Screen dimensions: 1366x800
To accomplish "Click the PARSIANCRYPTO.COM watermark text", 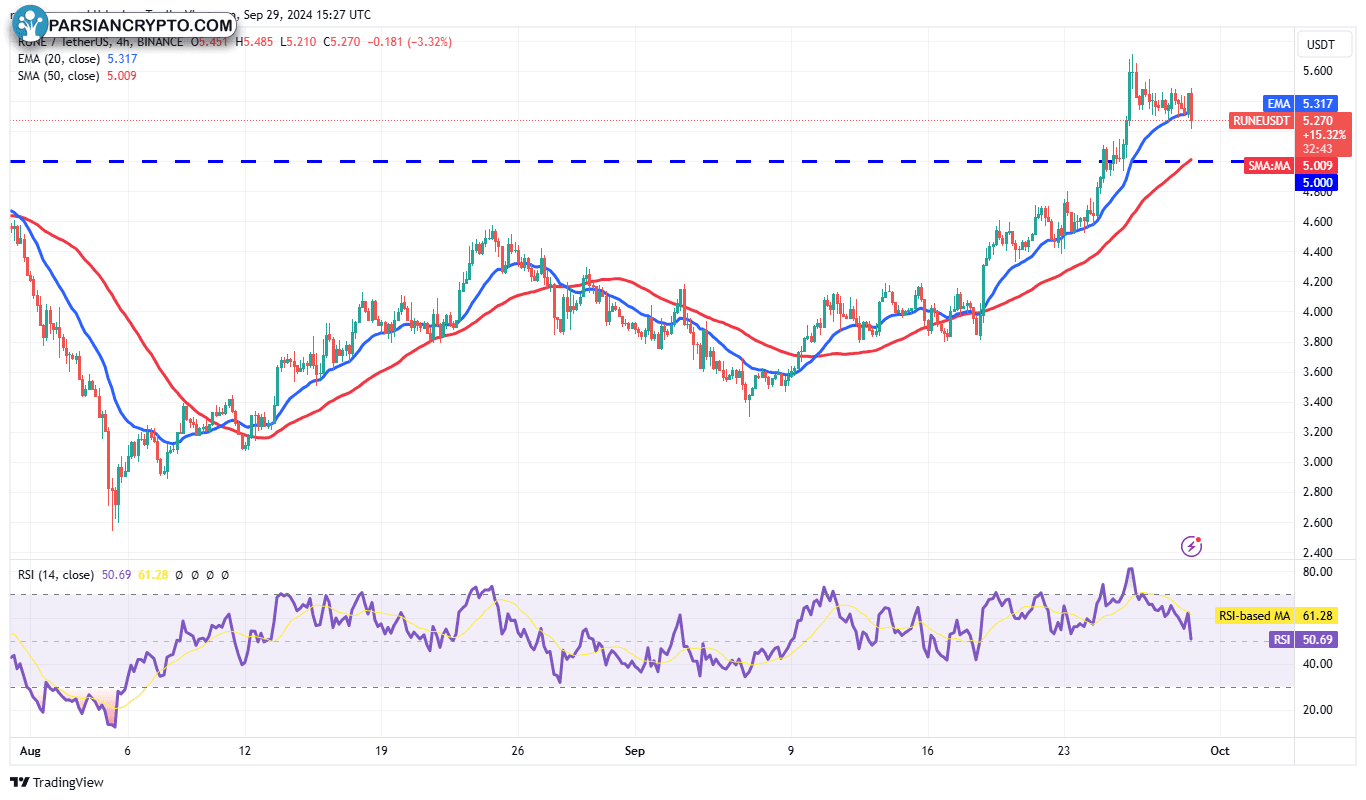I will [140, 24].
